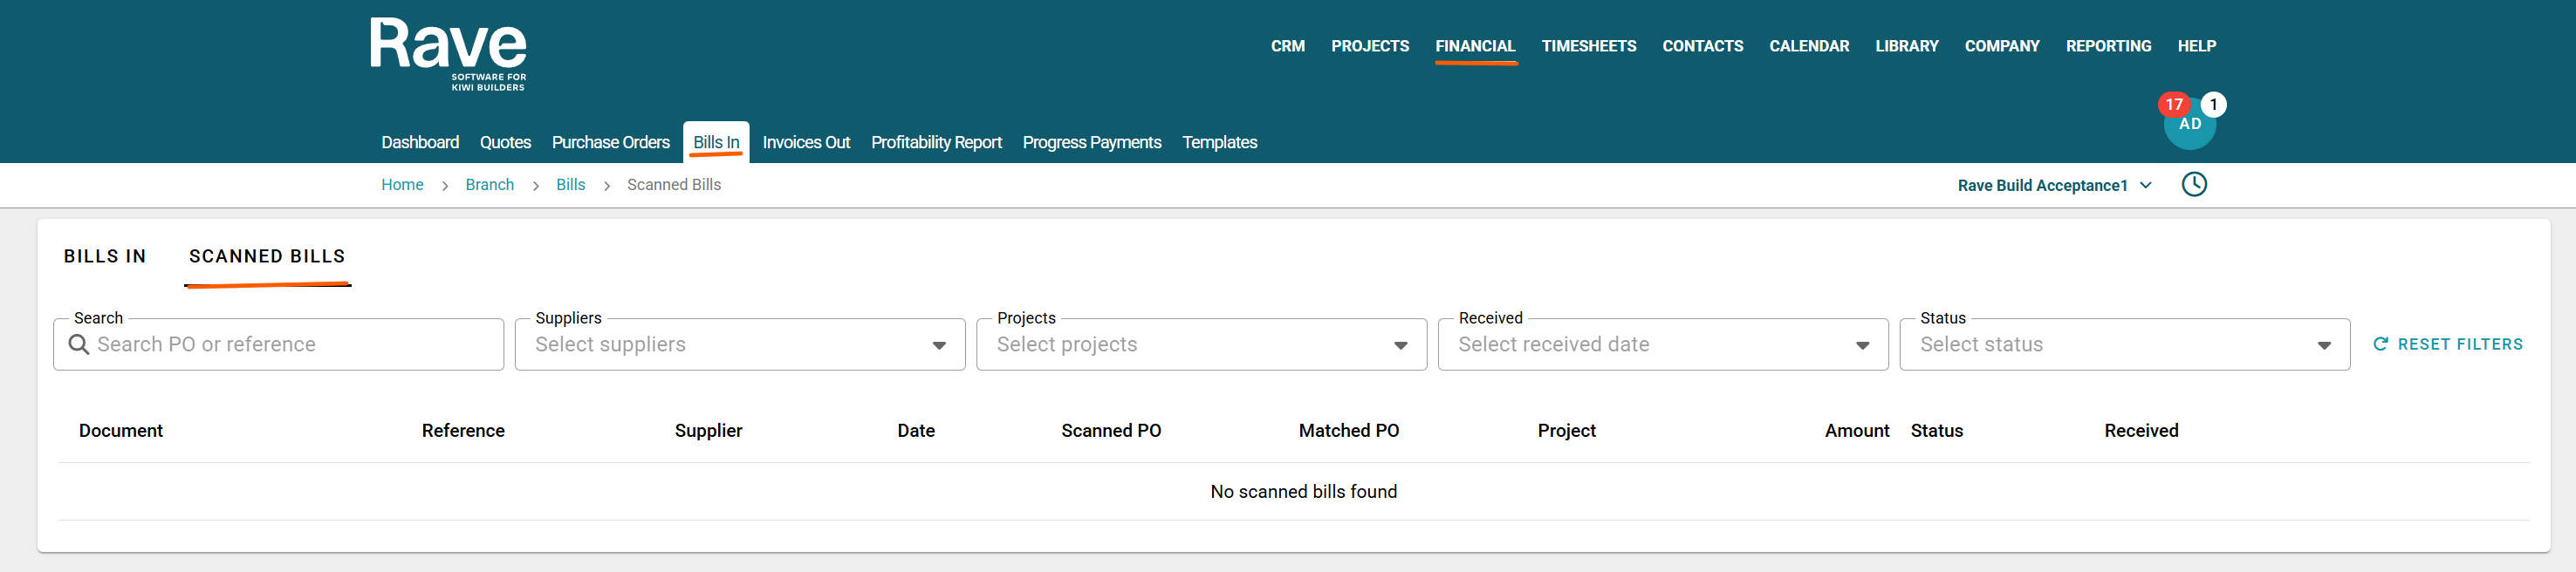Open the Purchase Orders tab
The width and height of the screenshot is (2576, 572).
tap(611, 142)
